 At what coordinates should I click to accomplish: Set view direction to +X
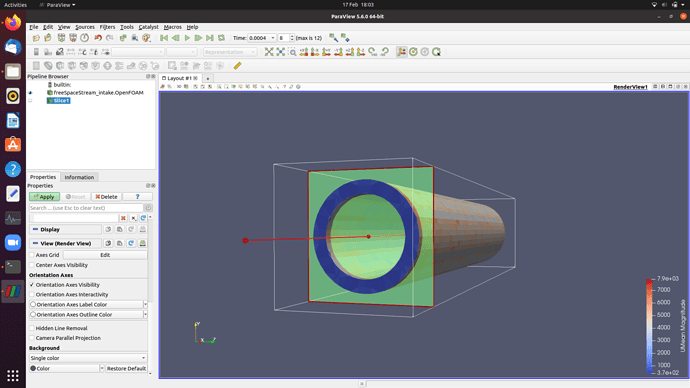pyautogui.click(x=304, y=52)
